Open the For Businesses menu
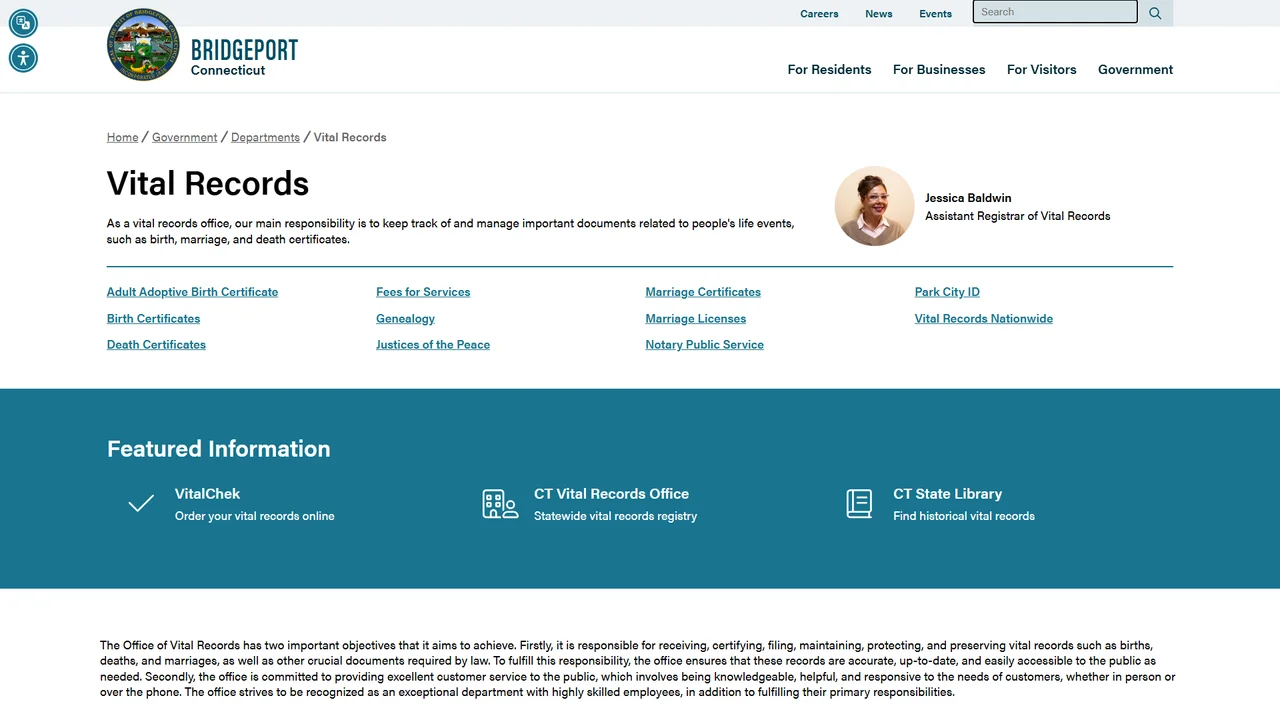Screen dimensions: 1280x720 [x=939, y=69]
